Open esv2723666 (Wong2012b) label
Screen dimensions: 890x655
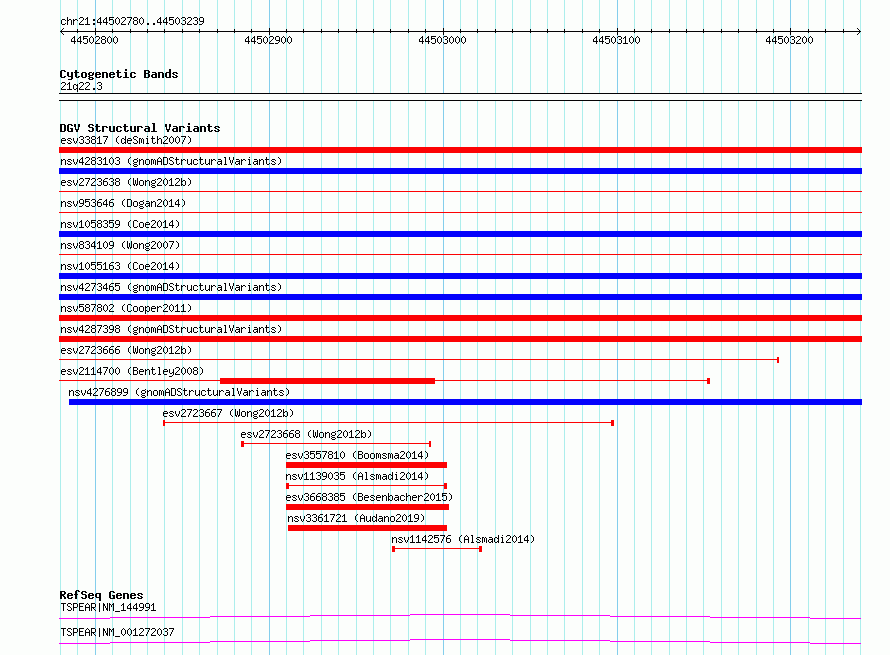pos(126,350)
